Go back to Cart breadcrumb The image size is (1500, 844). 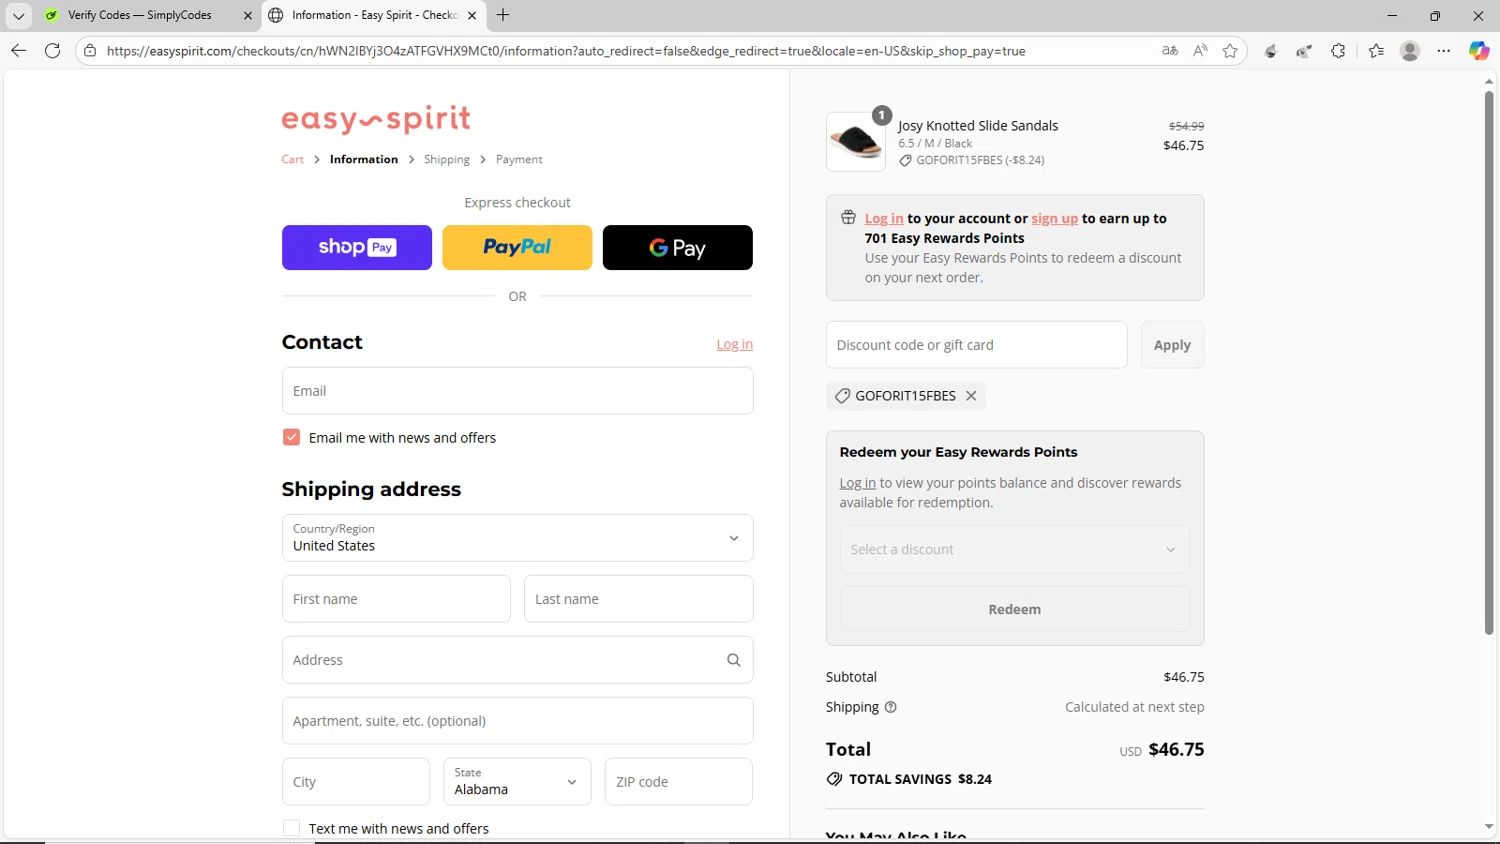tap(293, 159)
